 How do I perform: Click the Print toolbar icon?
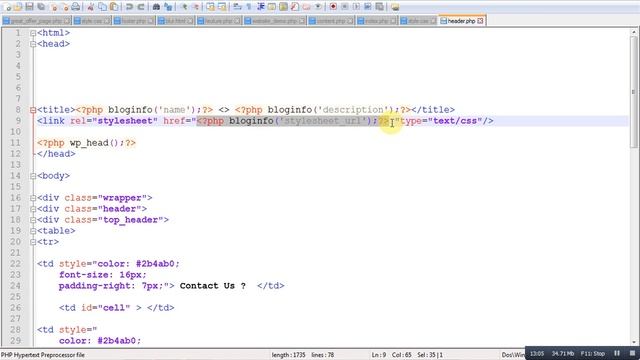(76, 7)
